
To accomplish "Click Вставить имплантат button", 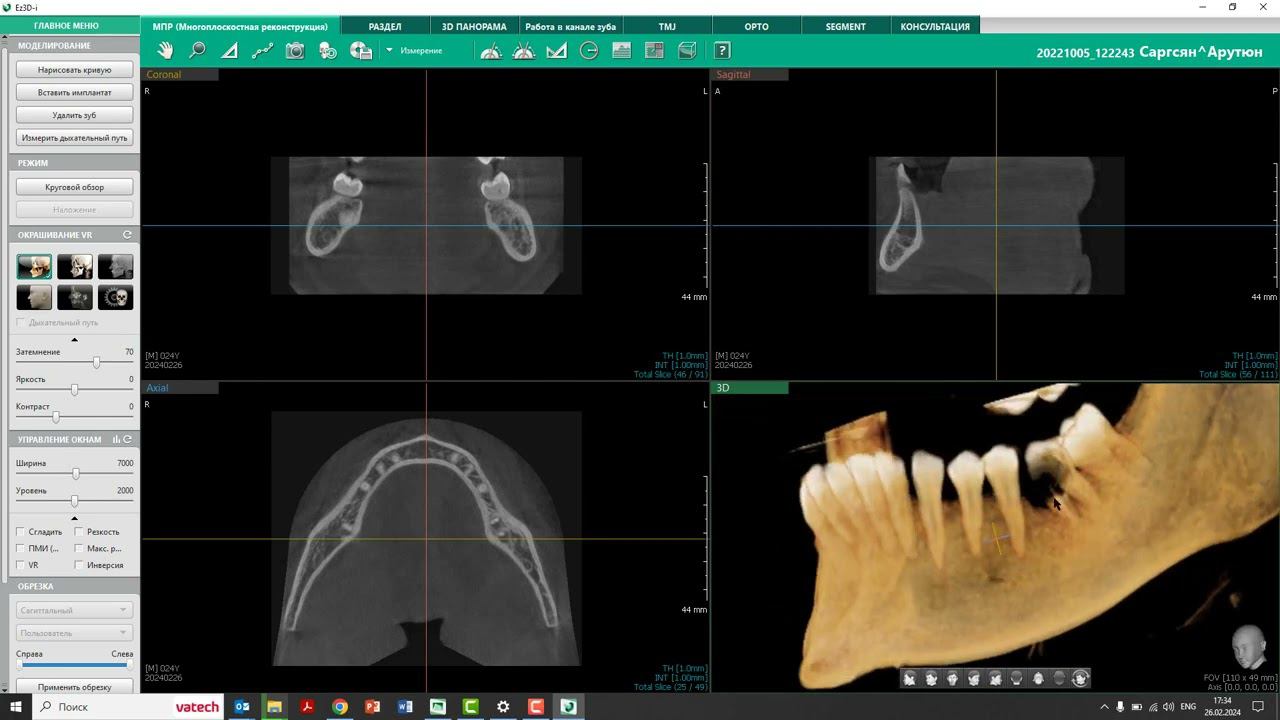I will click(75, 92).
